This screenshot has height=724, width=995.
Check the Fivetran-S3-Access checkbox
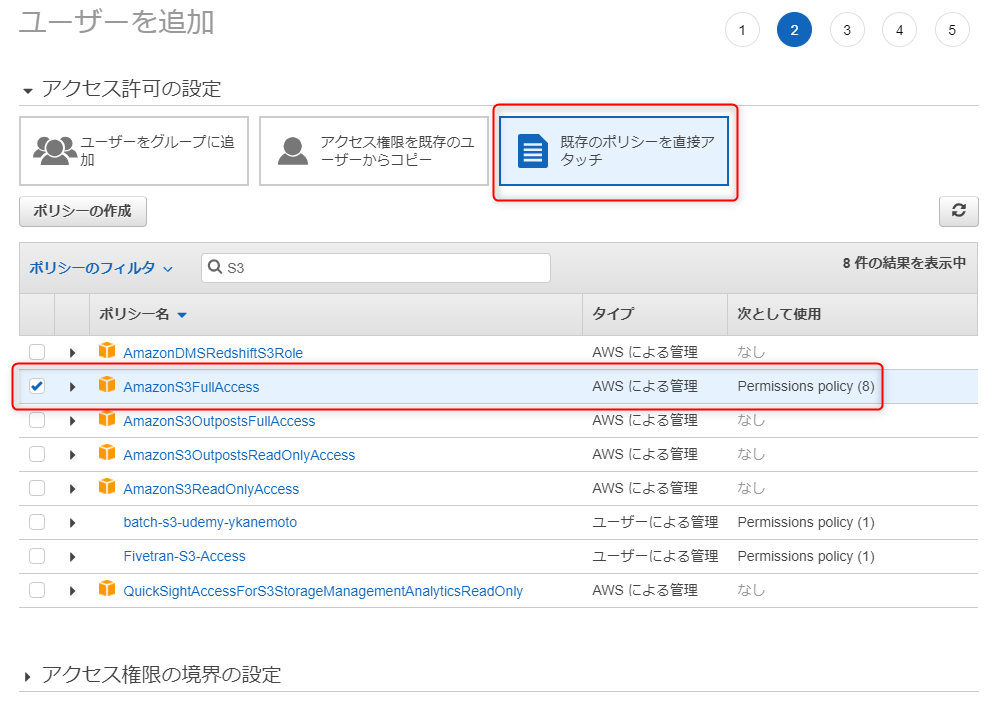37,556
